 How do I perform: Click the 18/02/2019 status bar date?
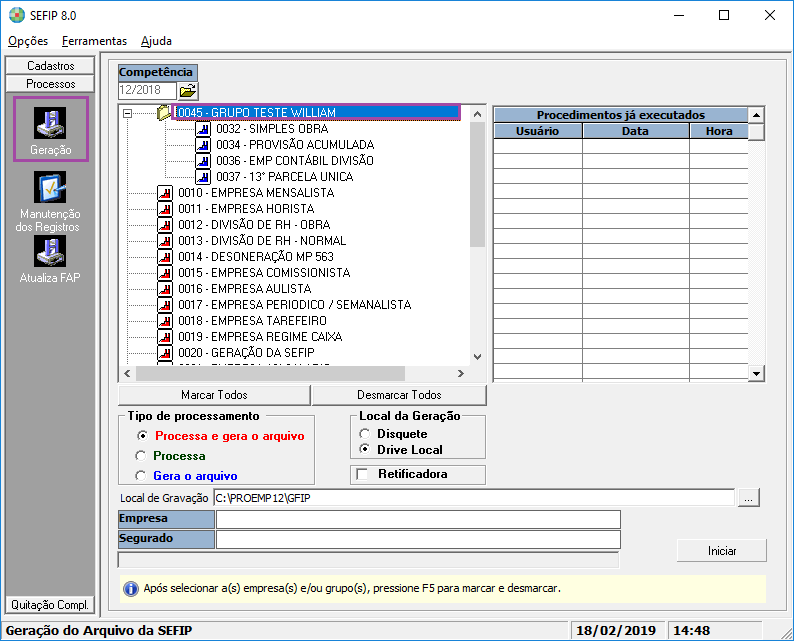616,631
